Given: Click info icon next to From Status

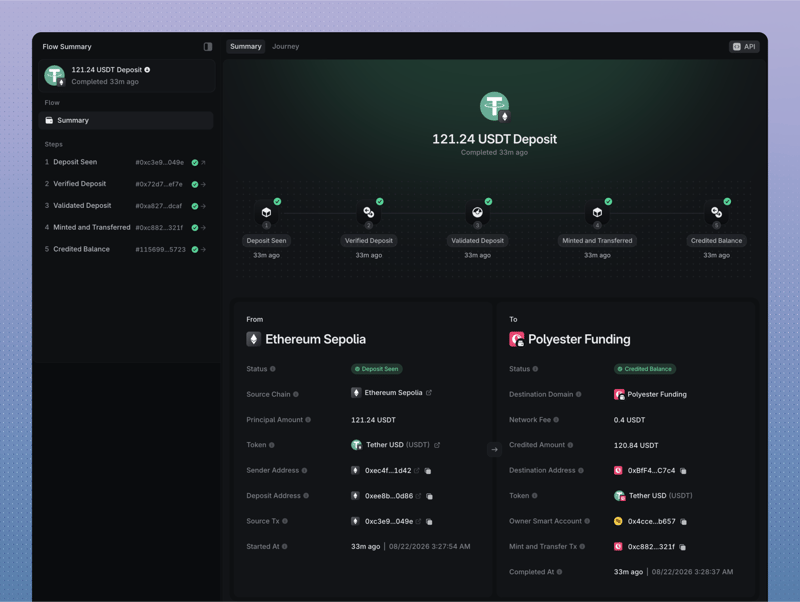Looking at the screenshot, I should tap(272, 369).
